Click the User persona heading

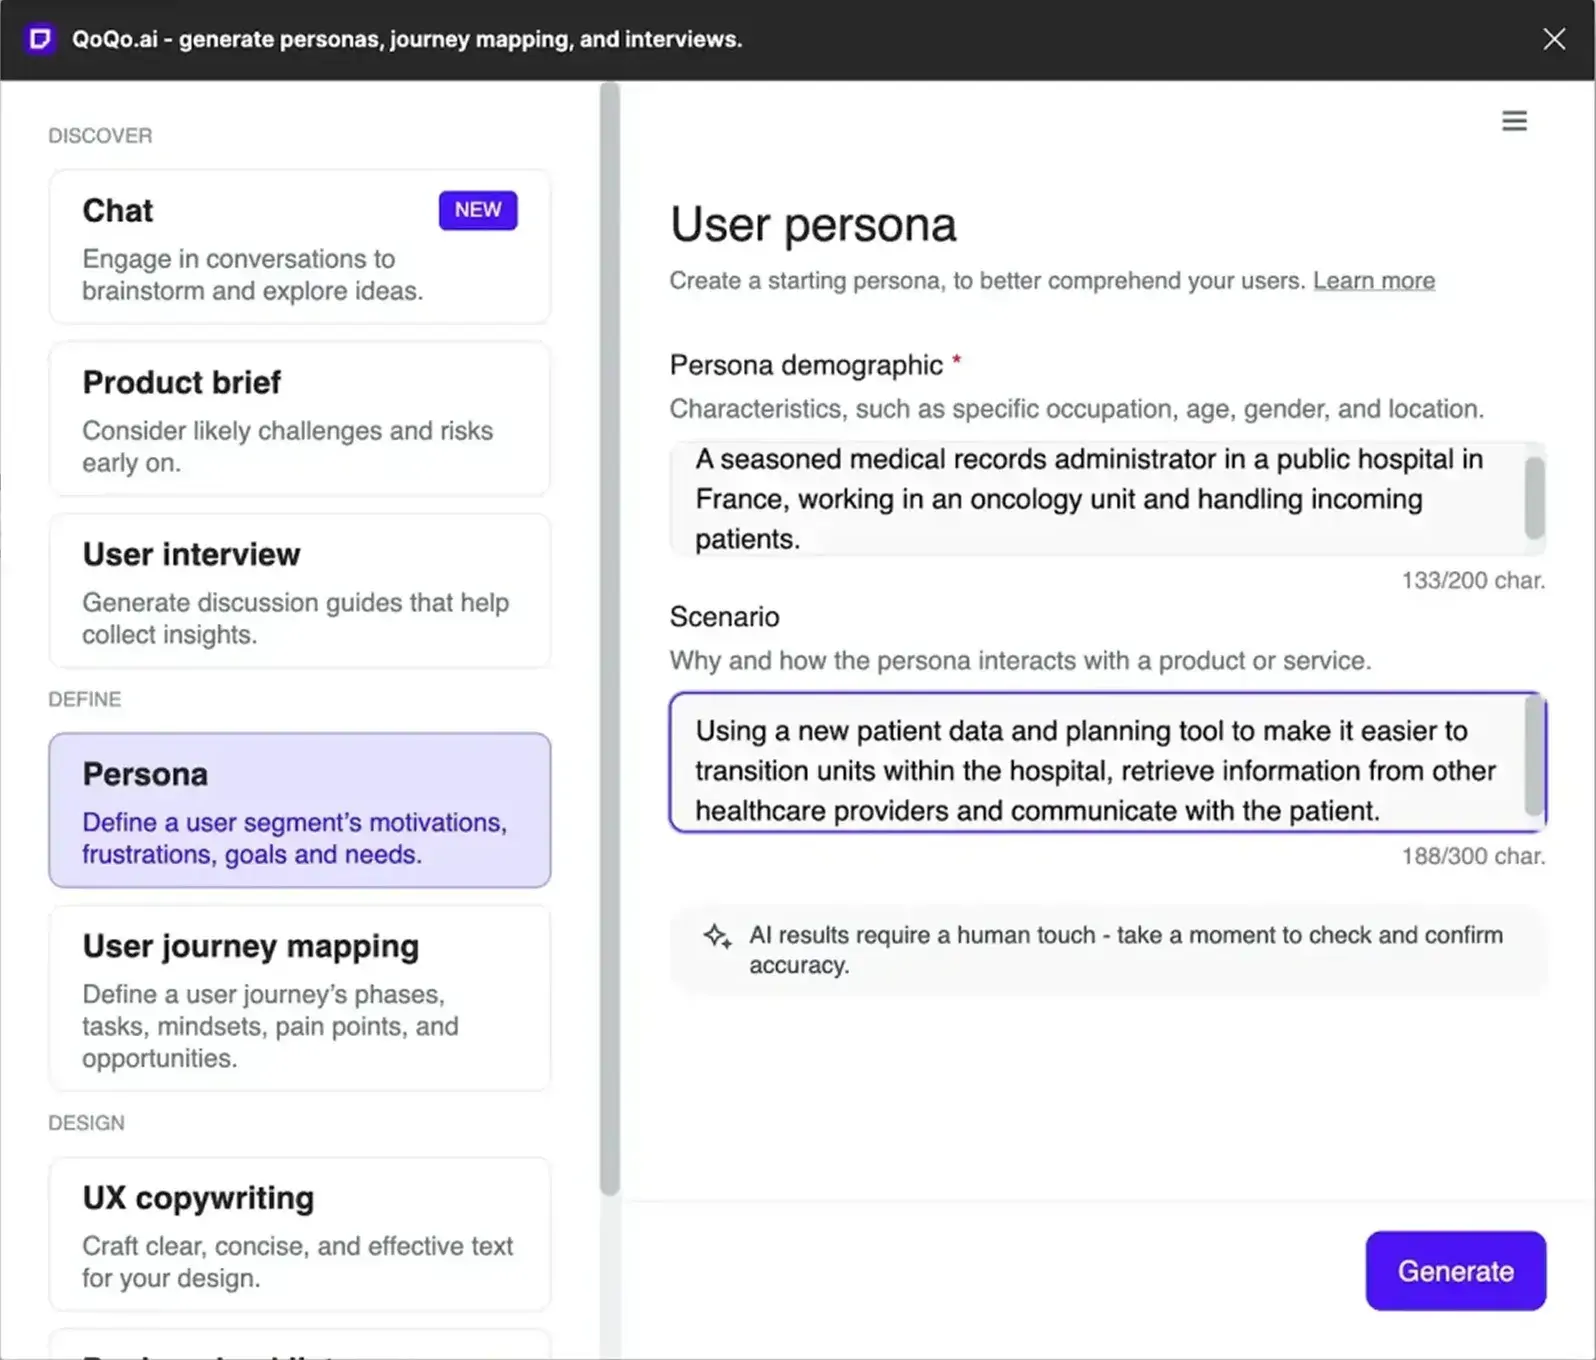pos(813,224)
